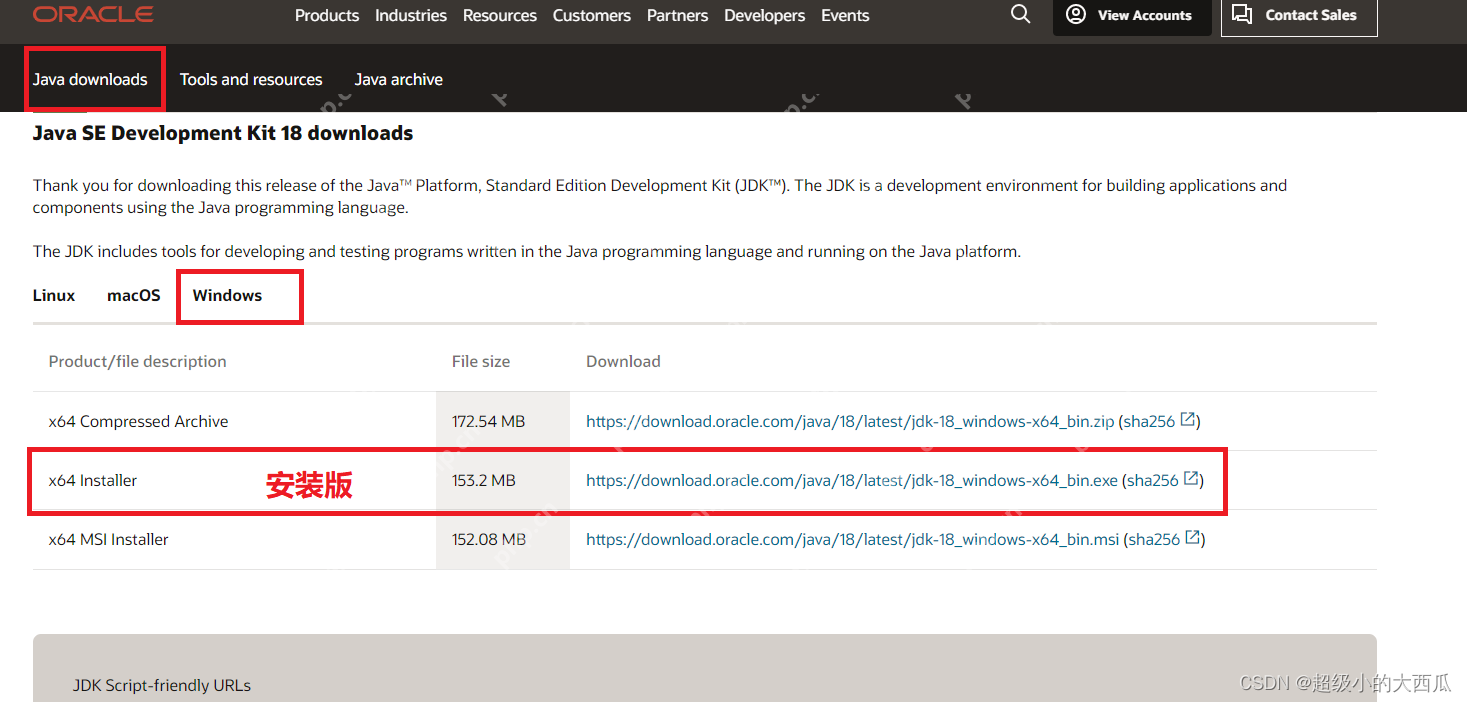The width and height of the screenshot is (1467, 702).
Task: Open the Resources menu
Action: point(500,15)
